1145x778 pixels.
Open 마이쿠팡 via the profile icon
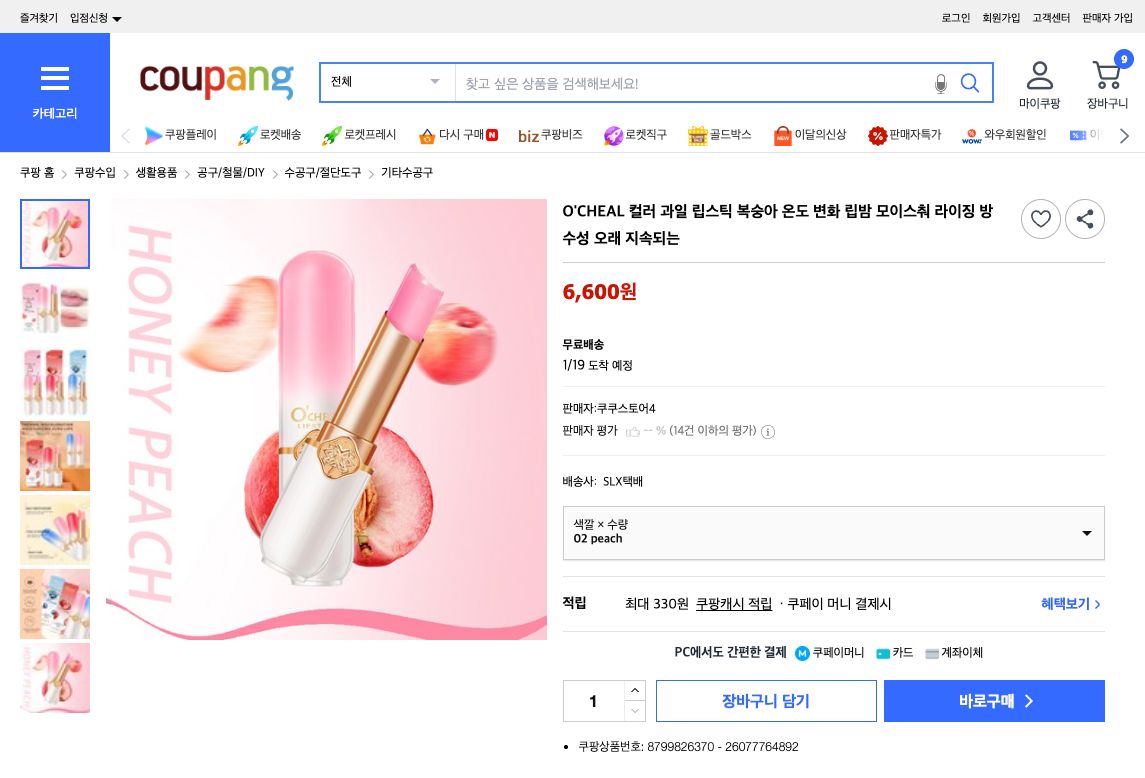click(1039, 75)
